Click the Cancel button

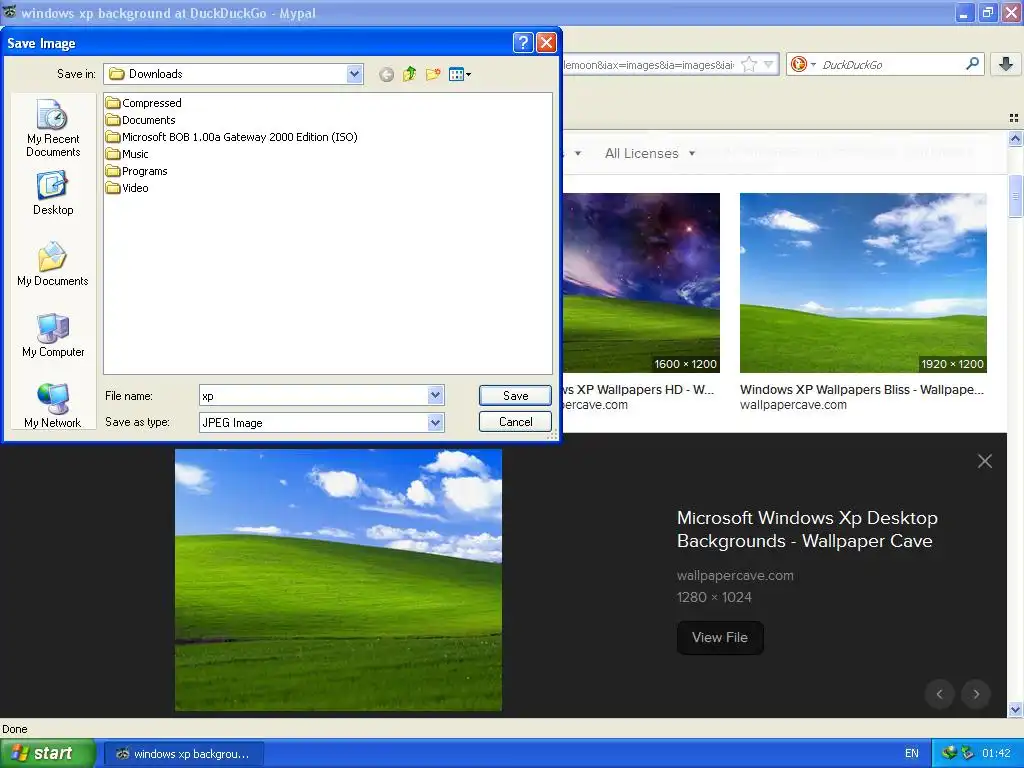pyautogui.click(x=515, y=422)
